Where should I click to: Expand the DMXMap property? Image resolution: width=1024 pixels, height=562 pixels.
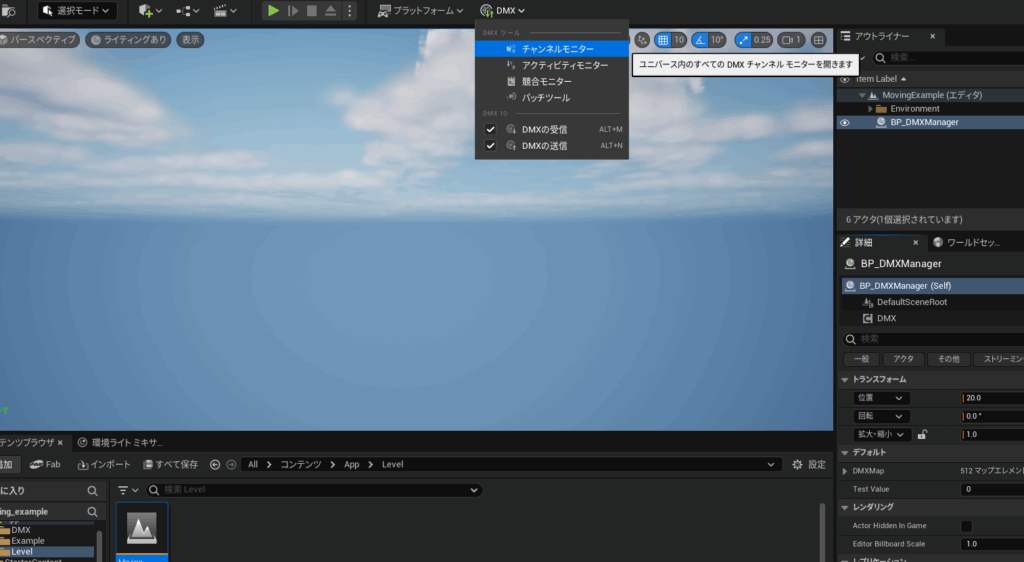click(845, 471)
